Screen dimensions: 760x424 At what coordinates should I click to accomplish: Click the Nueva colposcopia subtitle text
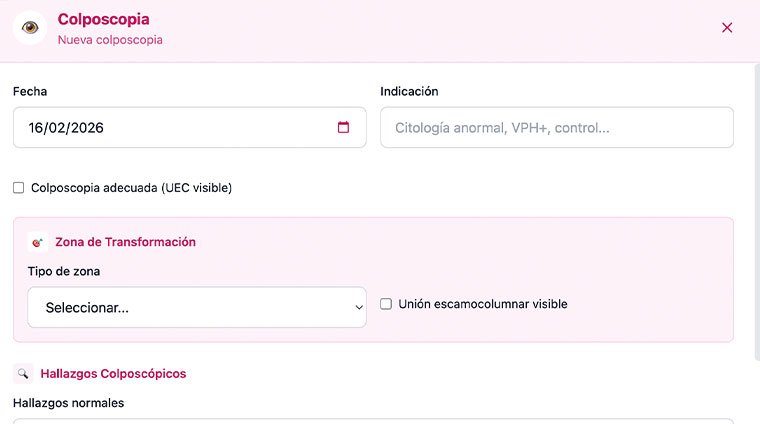[x=110, y=40]
